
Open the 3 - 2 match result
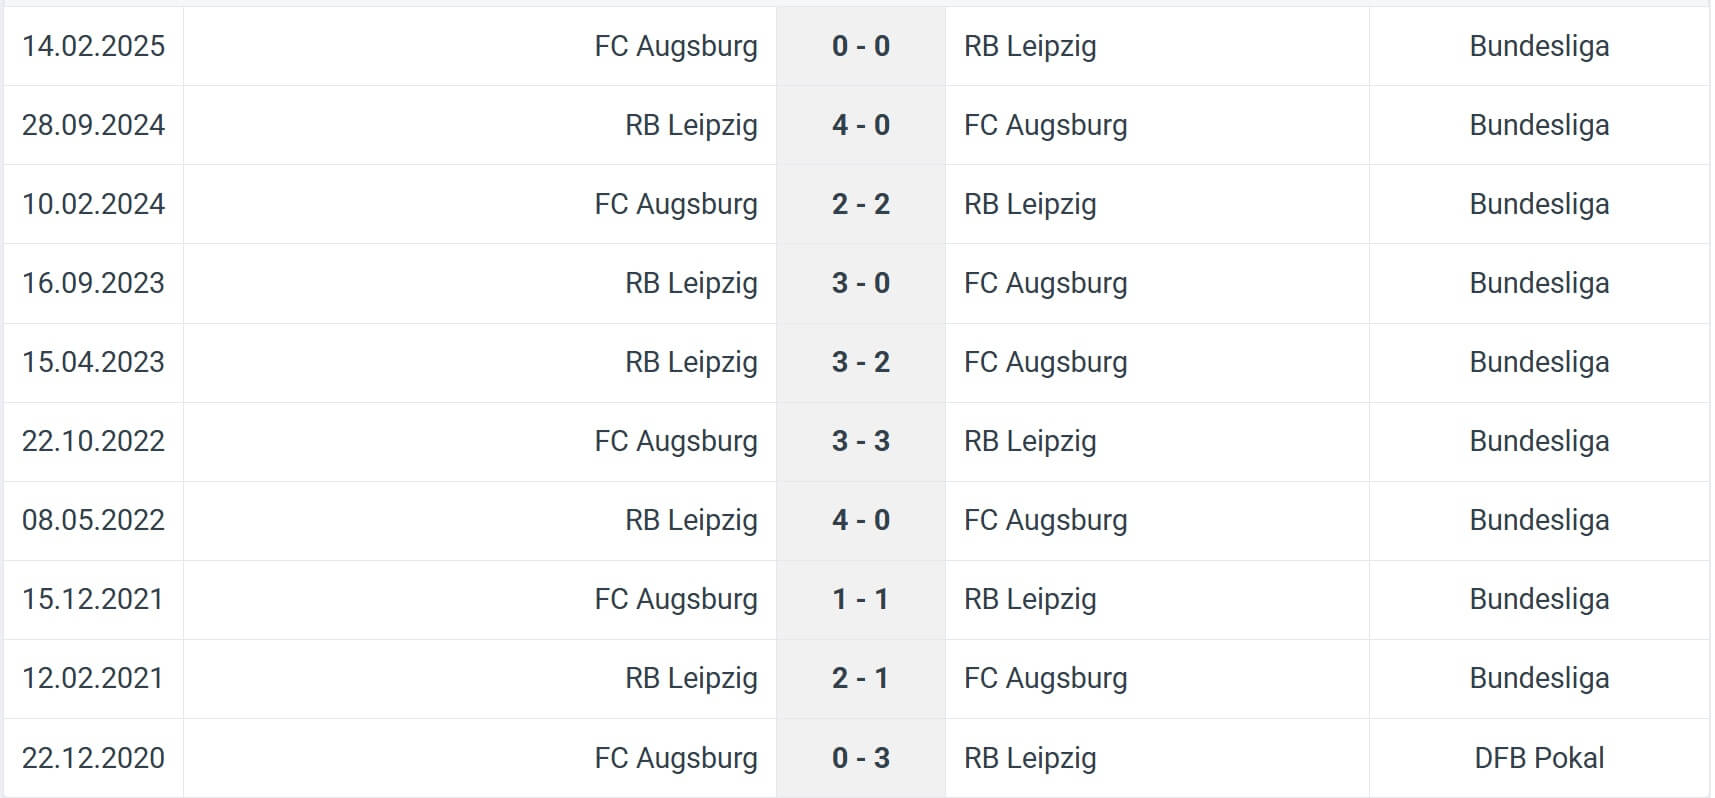tap(860, 362)
